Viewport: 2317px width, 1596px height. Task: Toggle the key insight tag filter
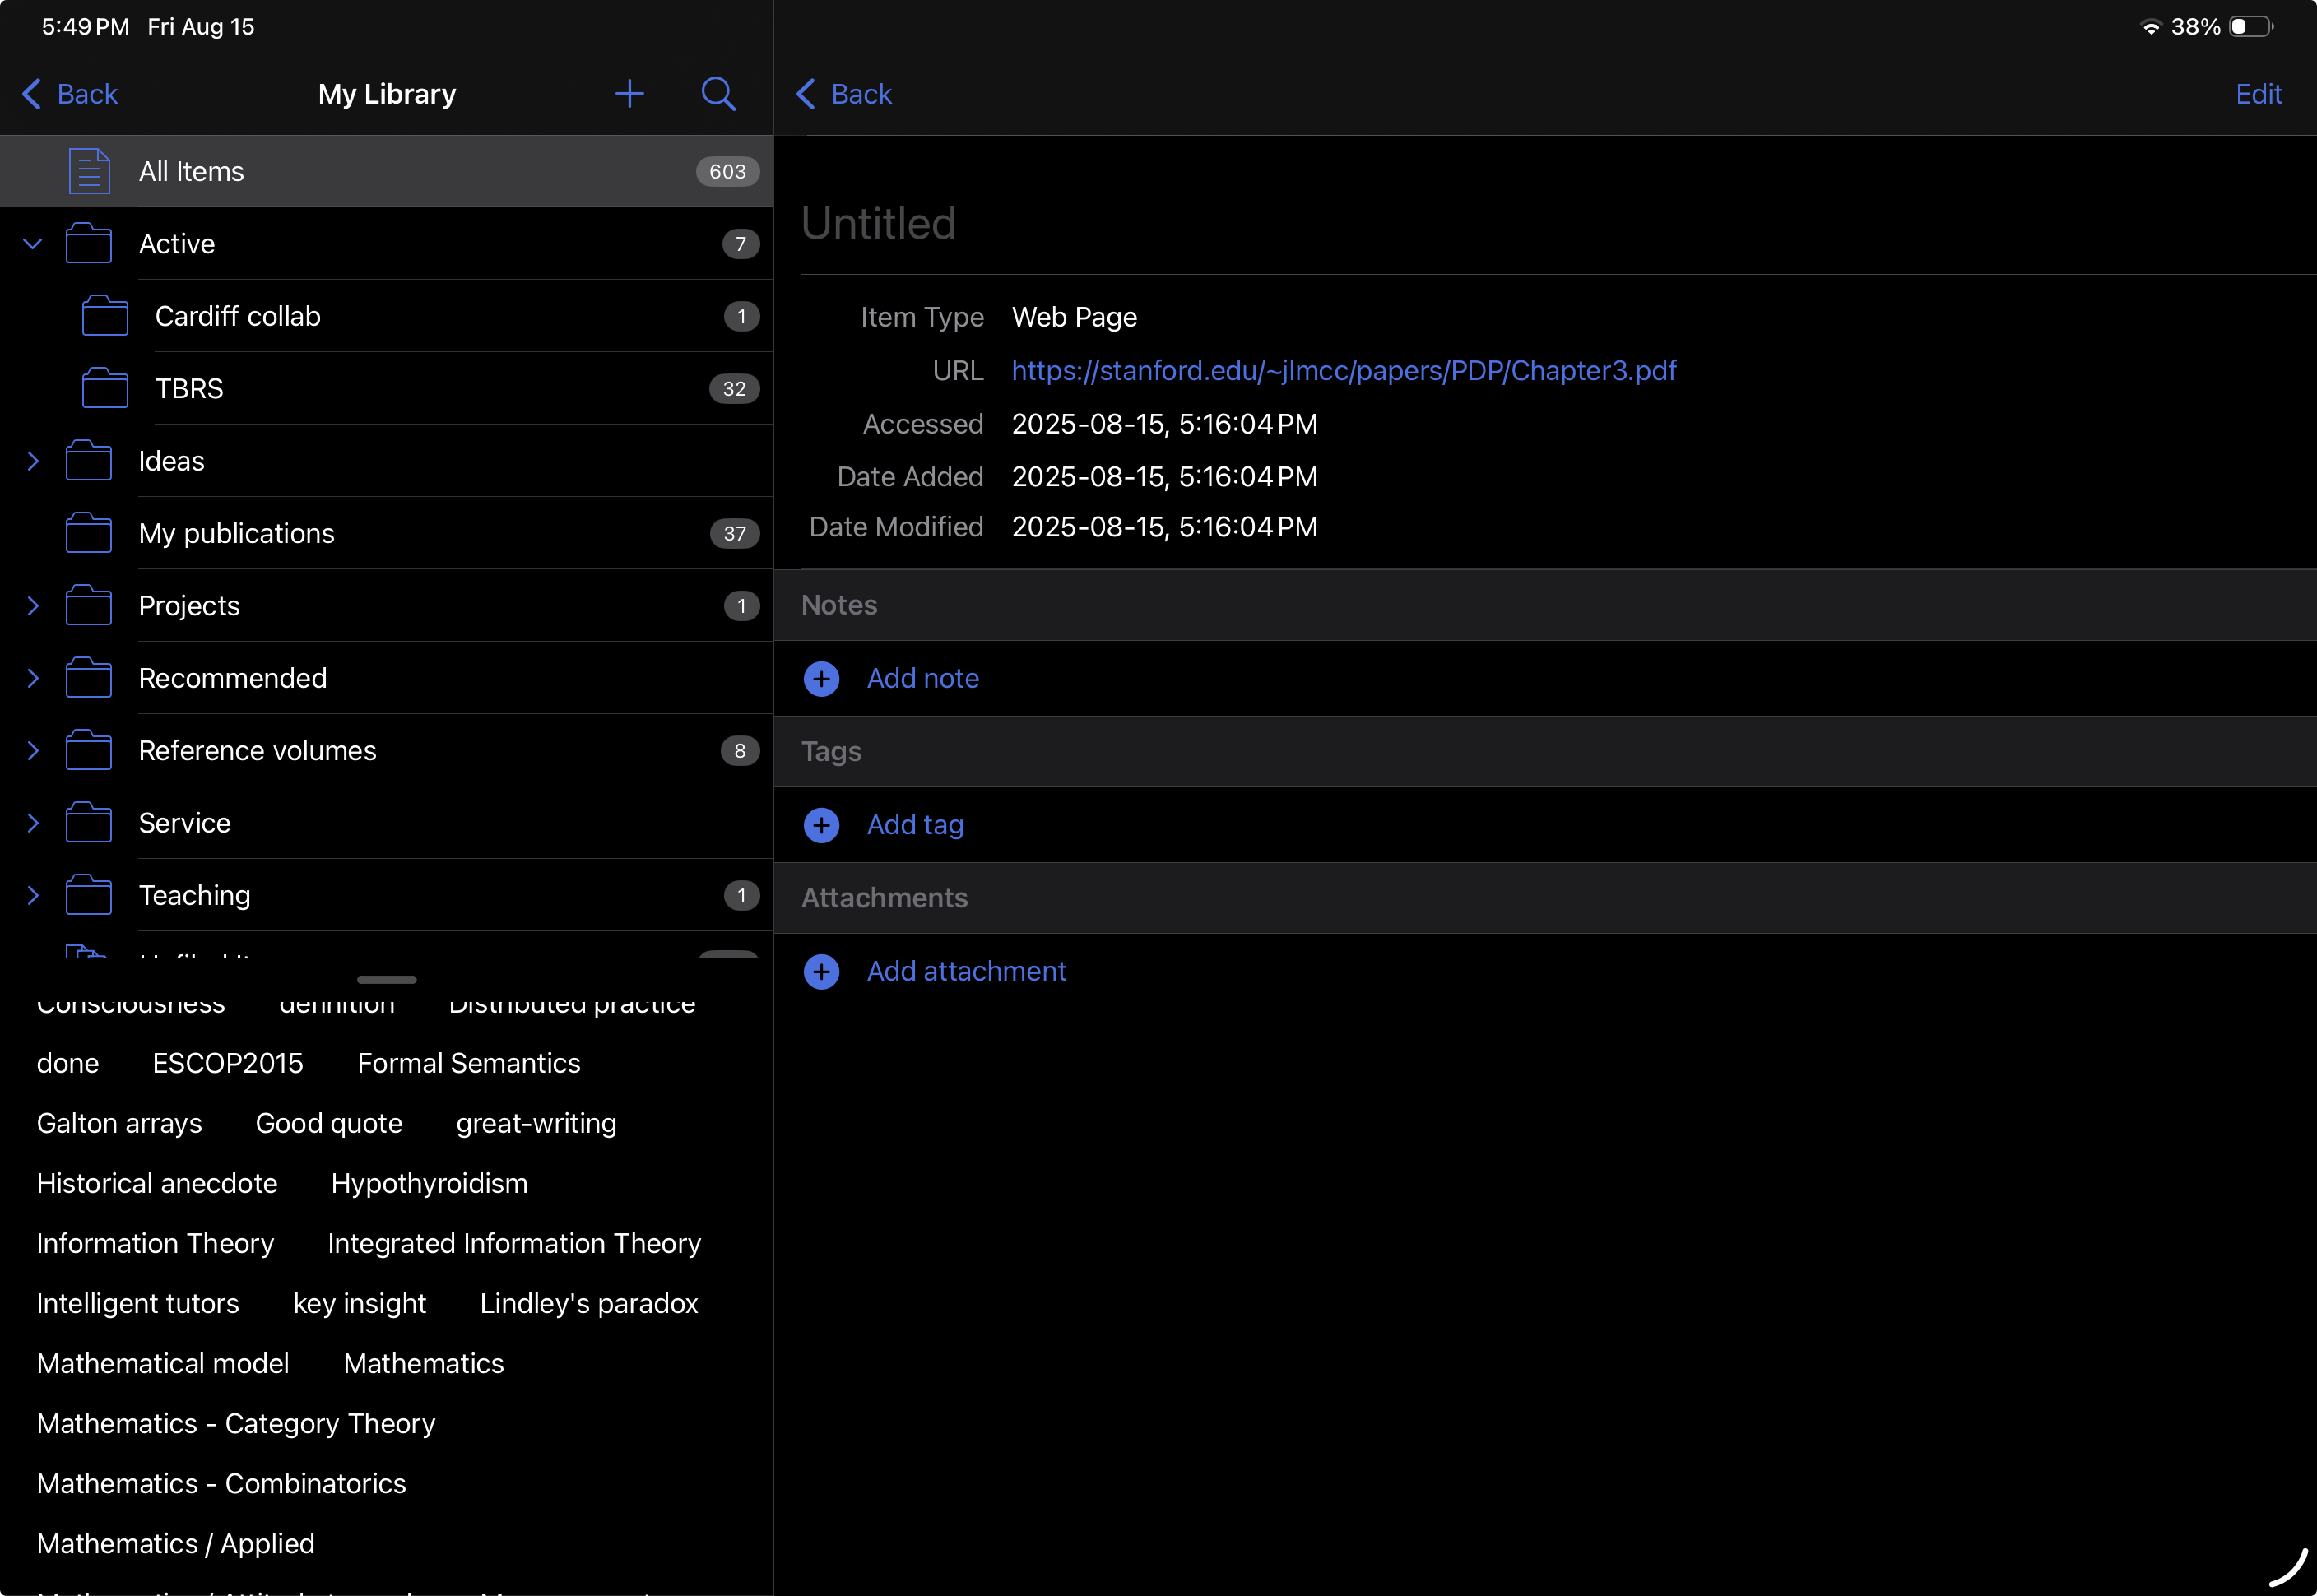point(359,1303)
